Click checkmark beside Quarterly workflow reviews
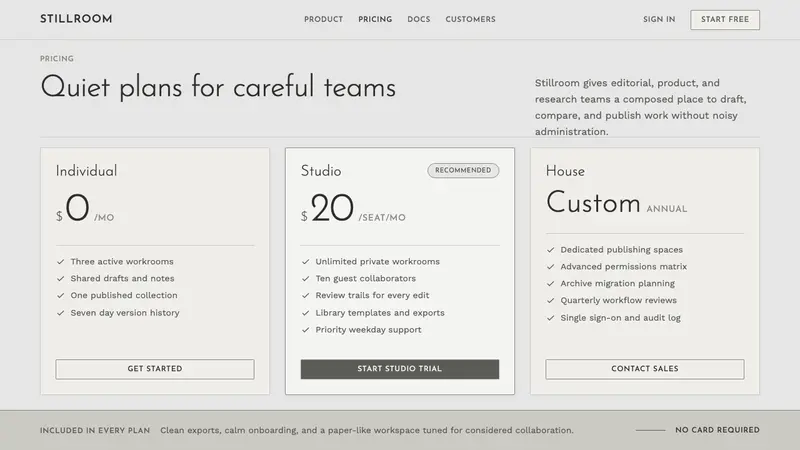This screenshot has width=800, height=450. pos(551,301)
